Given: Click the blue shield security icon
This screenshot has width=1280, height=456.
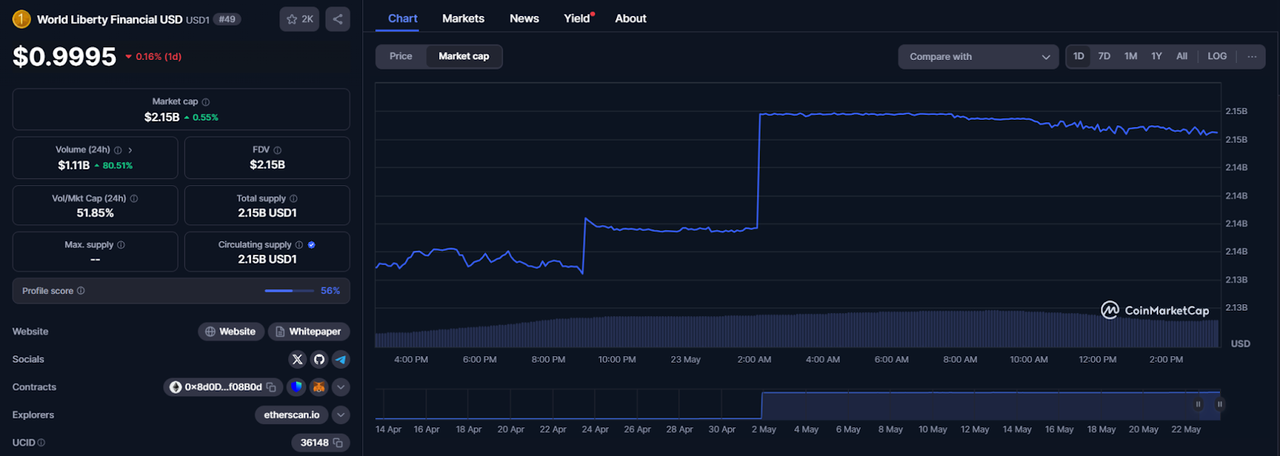Looking at the screenshot, I should pos(297,387).
